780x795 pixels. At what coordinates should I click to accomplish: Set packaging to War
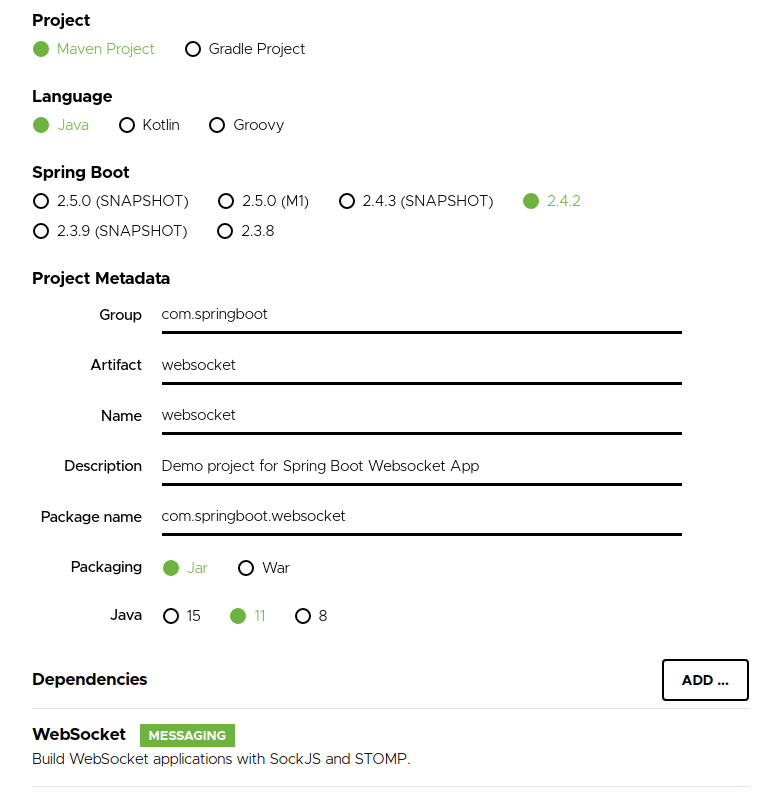pyautogui.click(x=264, y=568)
